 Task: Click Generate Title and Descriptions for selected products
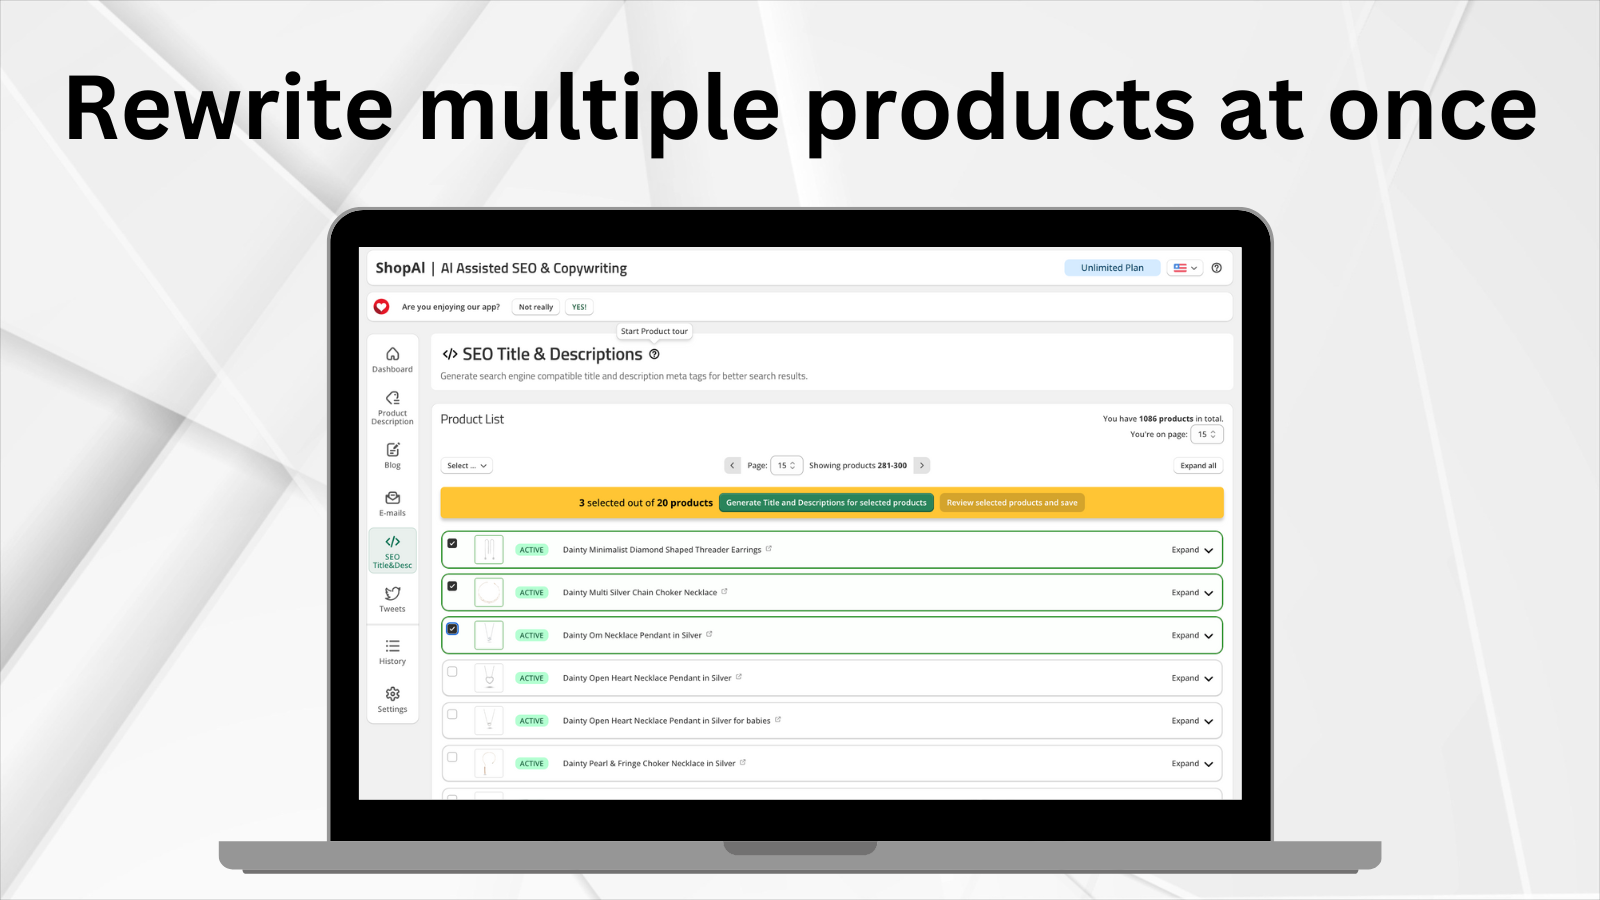pos(826,502)
